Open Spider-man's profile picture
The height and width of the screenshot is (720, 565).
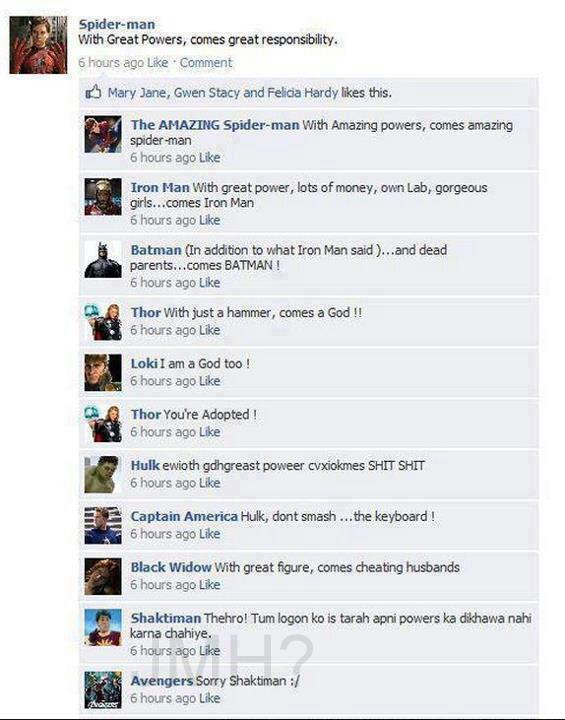[x=38, y=45]
